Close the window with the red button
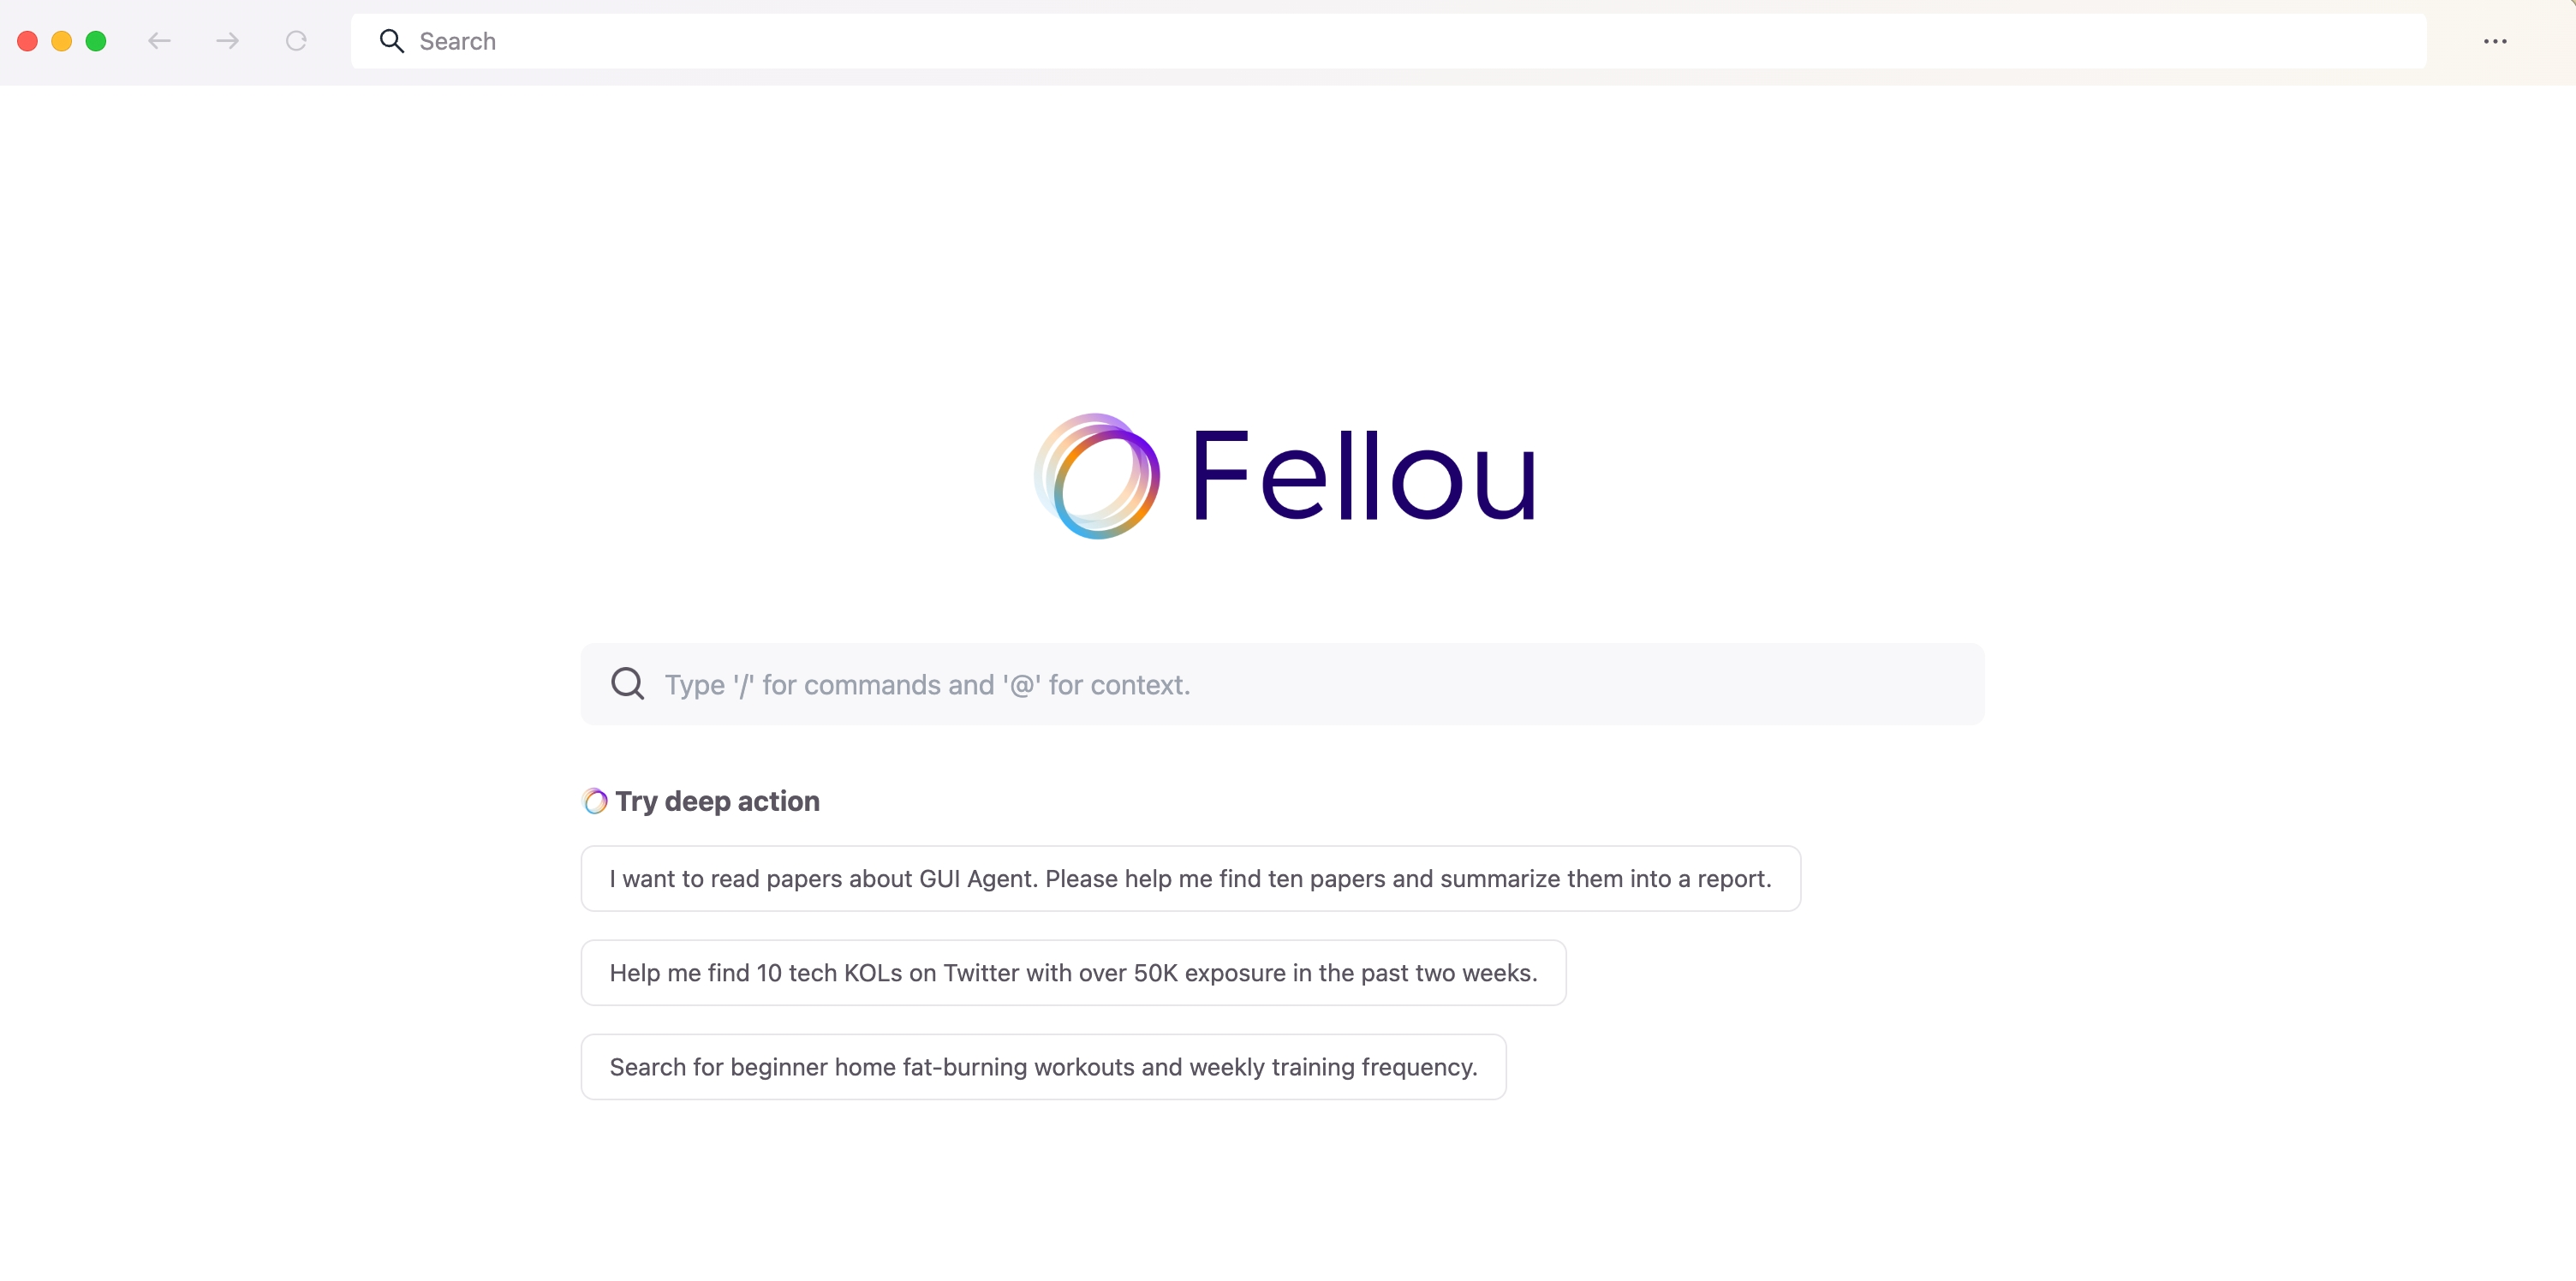2576x1281 pixels. 28,41
